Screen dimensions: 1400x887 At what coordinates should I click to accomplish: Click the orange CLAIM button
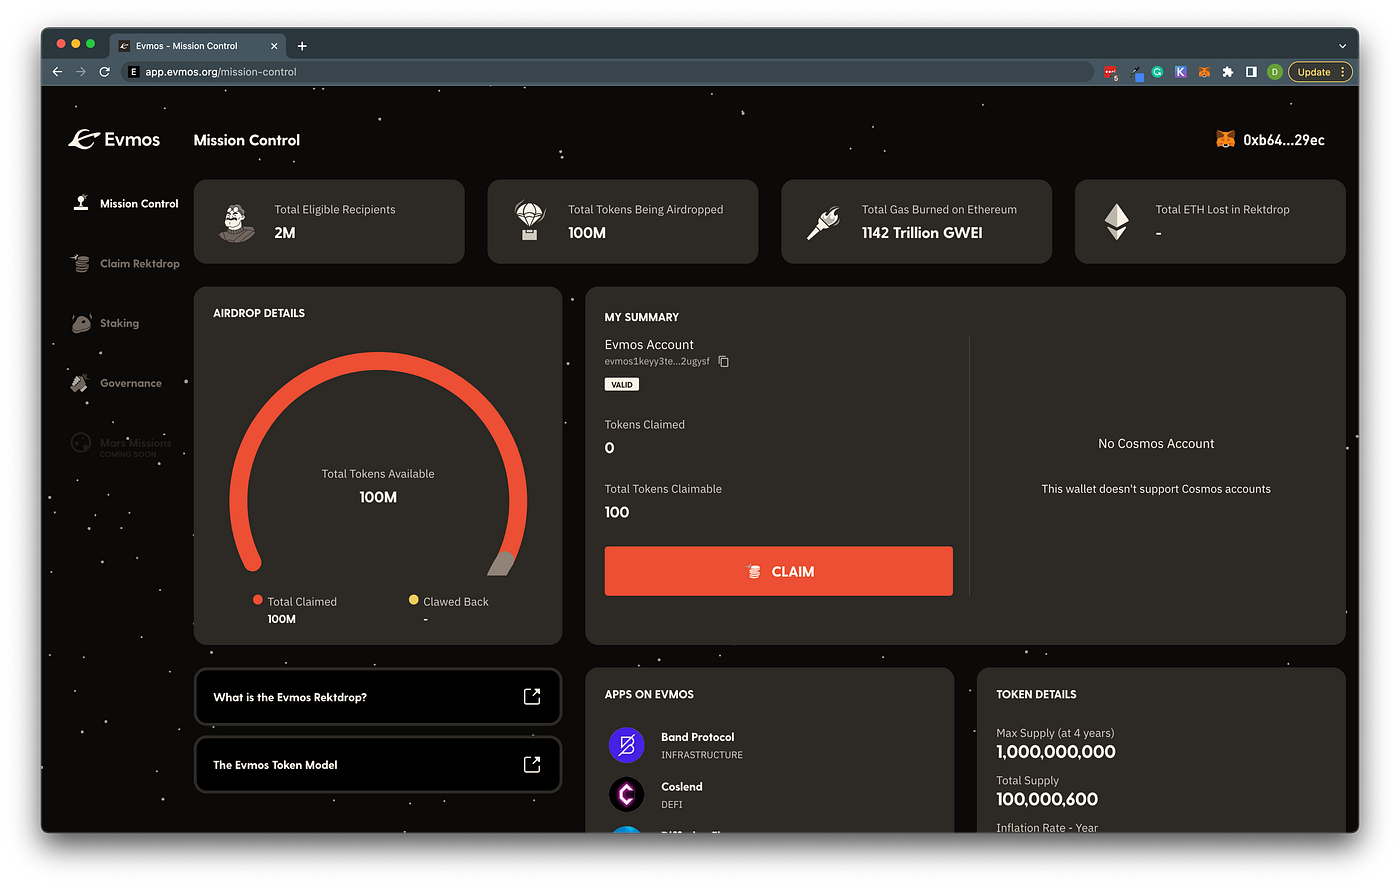[778, 571]
